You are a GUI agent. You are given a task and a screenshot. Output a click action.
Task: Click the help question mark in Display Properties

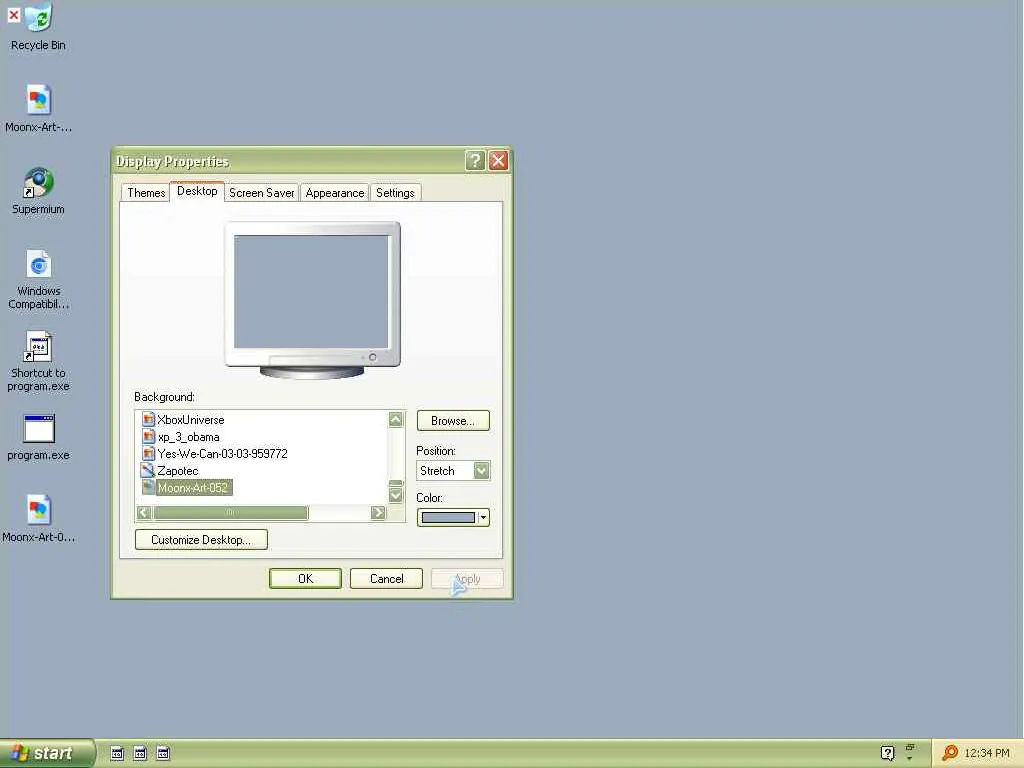(x=475, y=161)
